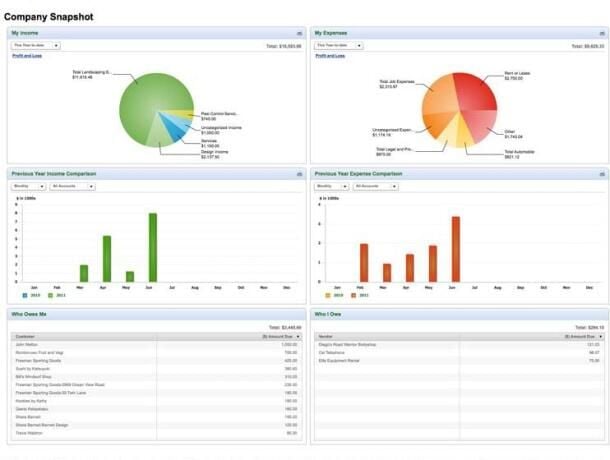Open the Bill's Windsurf Shop customer row
This screenshot has width=610, height=460.
[x=156, y=377]
